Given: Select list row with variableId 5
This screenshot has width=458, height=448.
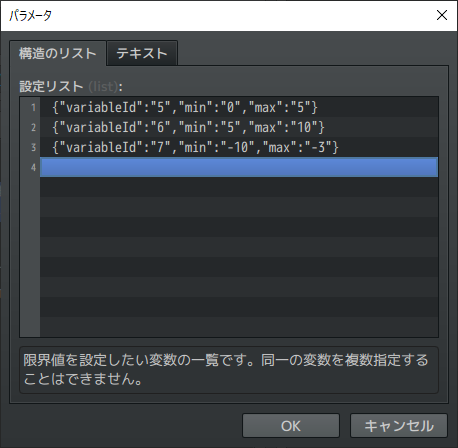Looking at the screenshot, I should (x=239, y=107).
